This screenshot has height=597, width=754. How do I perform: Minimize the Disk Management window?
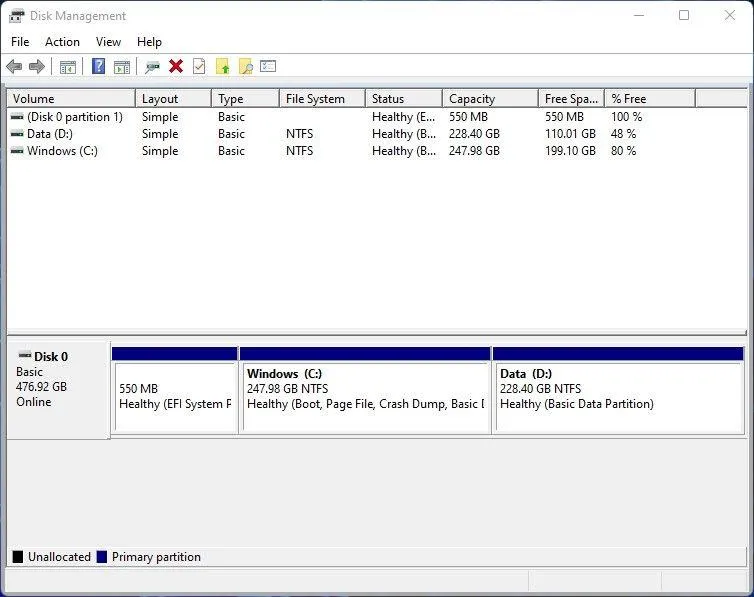639,15
